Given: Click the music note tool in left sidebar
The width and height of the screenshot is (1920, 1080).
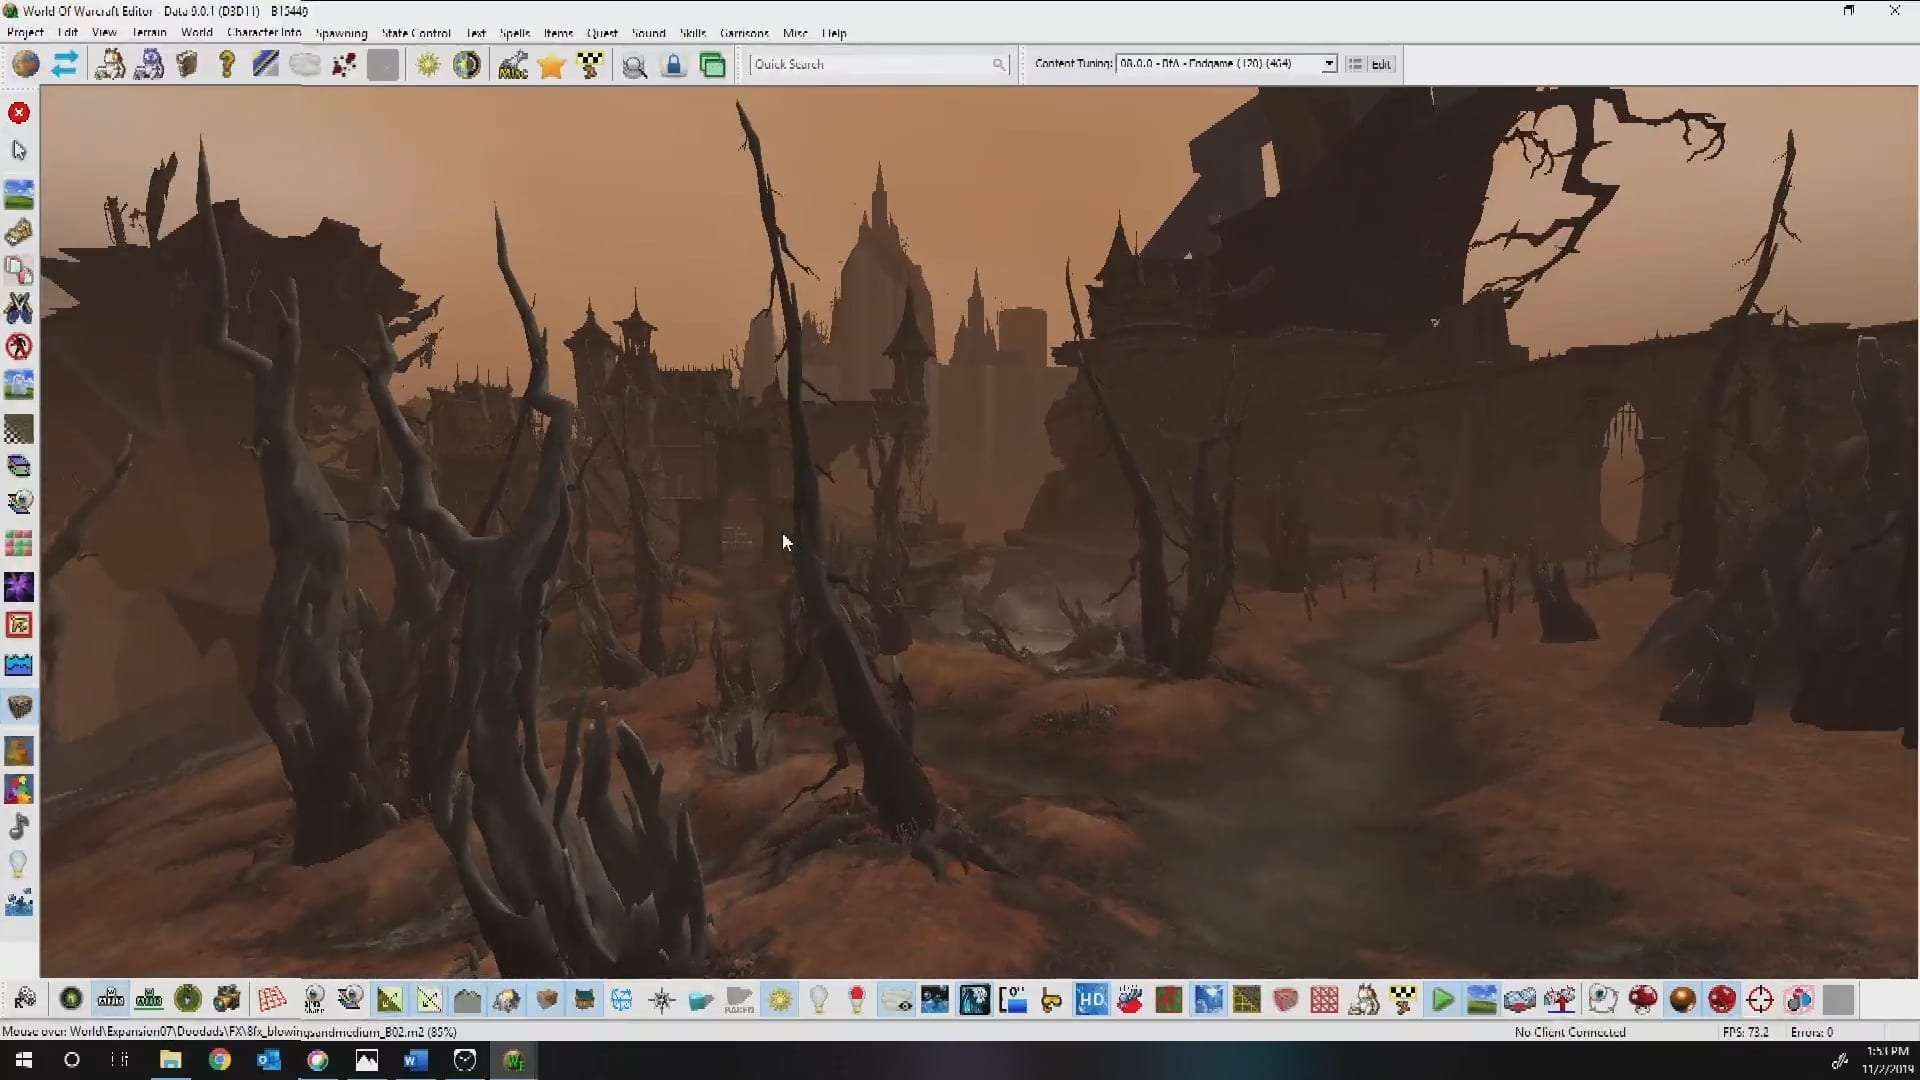Looking at the screenshot, I should pyautogui.click(x=19, y=826).
